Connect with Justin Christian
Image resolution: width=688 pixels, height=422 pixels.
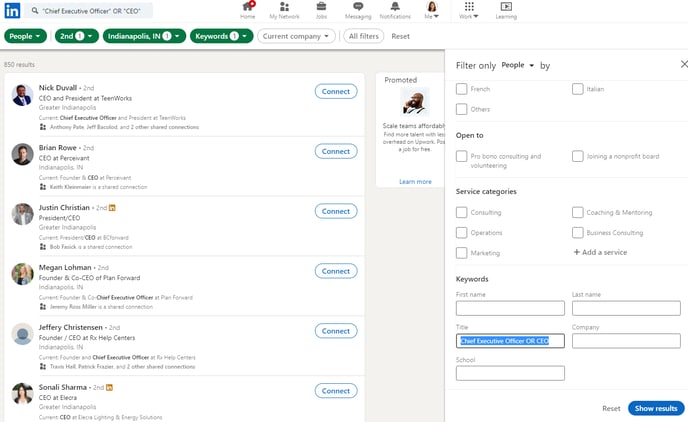tap(336, 211)
